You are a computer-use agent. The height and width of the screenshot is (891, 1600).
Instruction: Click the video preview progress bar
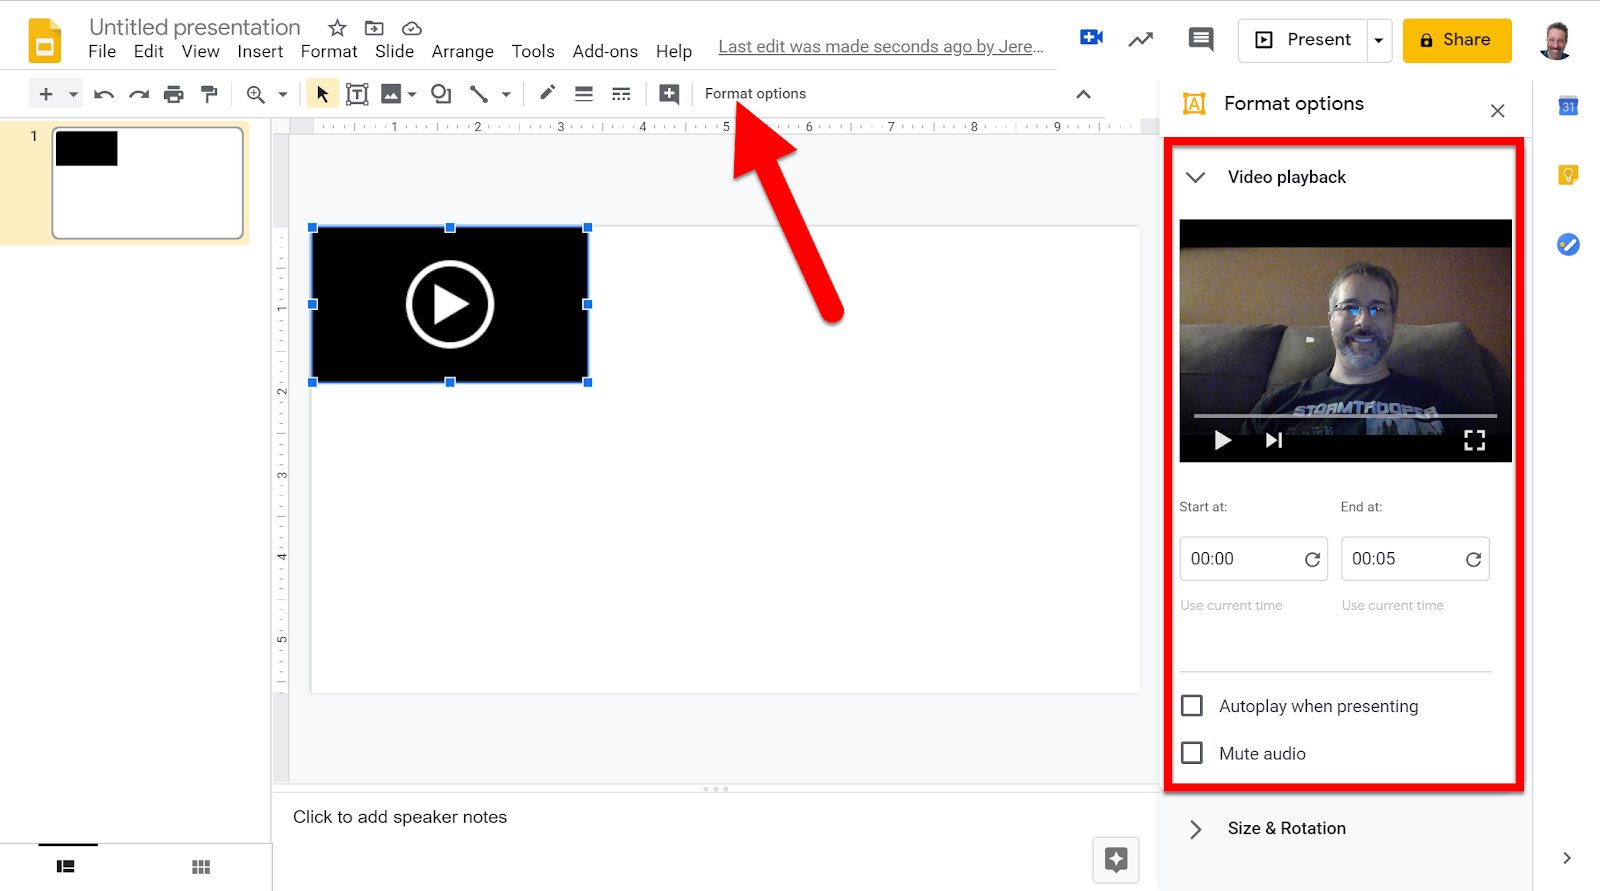1345,415
